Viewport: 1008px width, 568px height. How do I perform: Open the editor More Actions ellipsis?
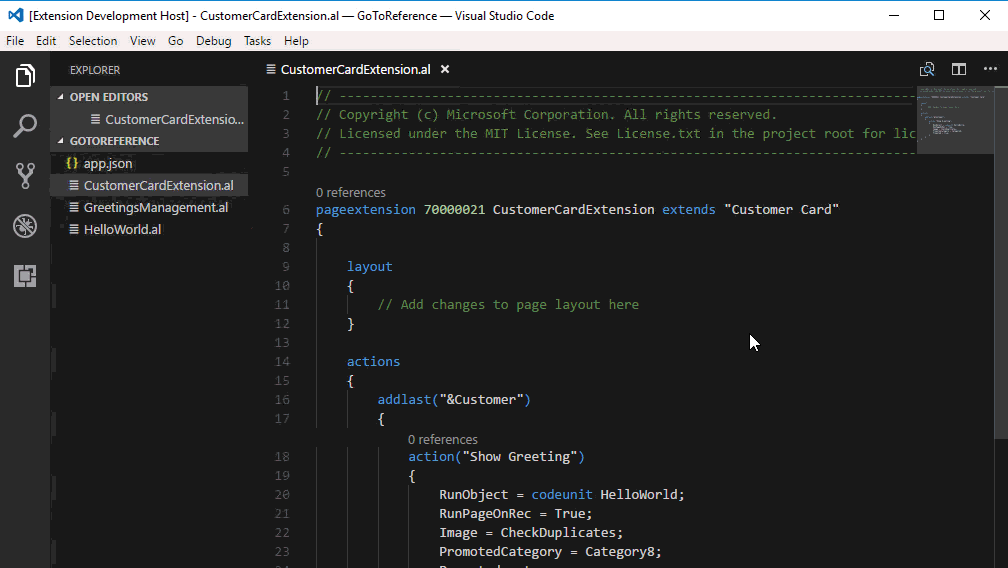click(x=989, y=70)
